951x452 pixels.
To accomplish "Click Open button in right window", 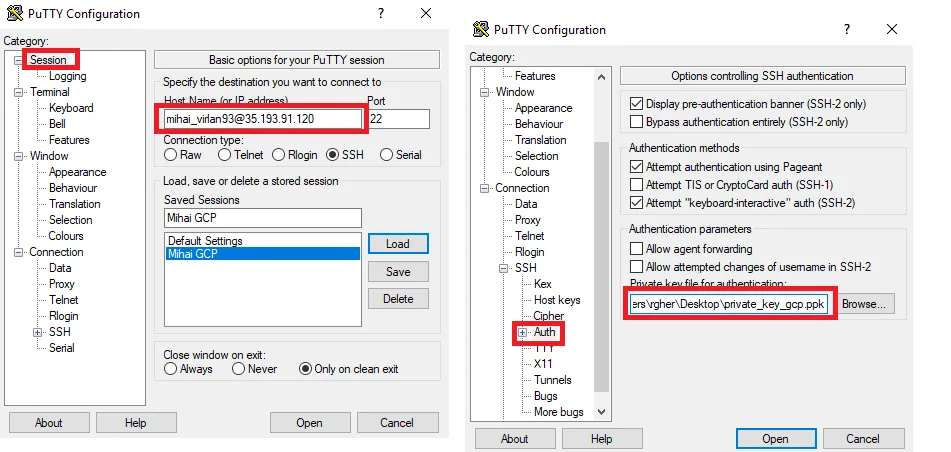I will point(775,439).
